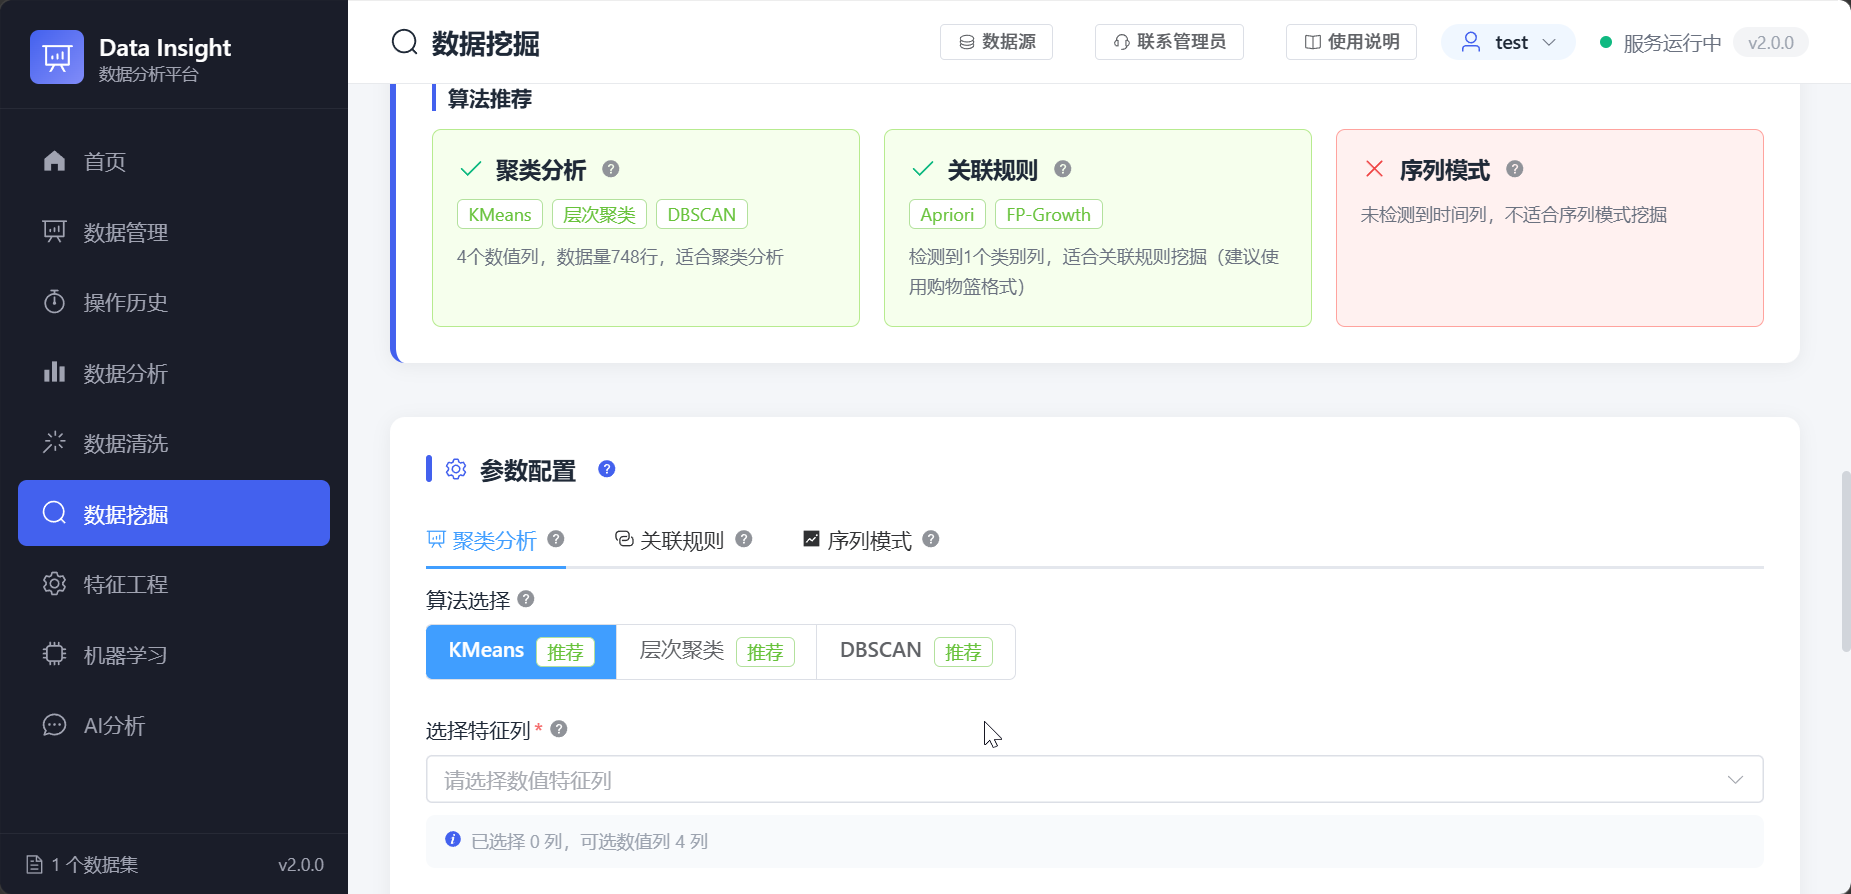Select 数据挖掘 in the sidebar
The width and height of the screenshot is (1851, 894).
[x=174, y=513]
